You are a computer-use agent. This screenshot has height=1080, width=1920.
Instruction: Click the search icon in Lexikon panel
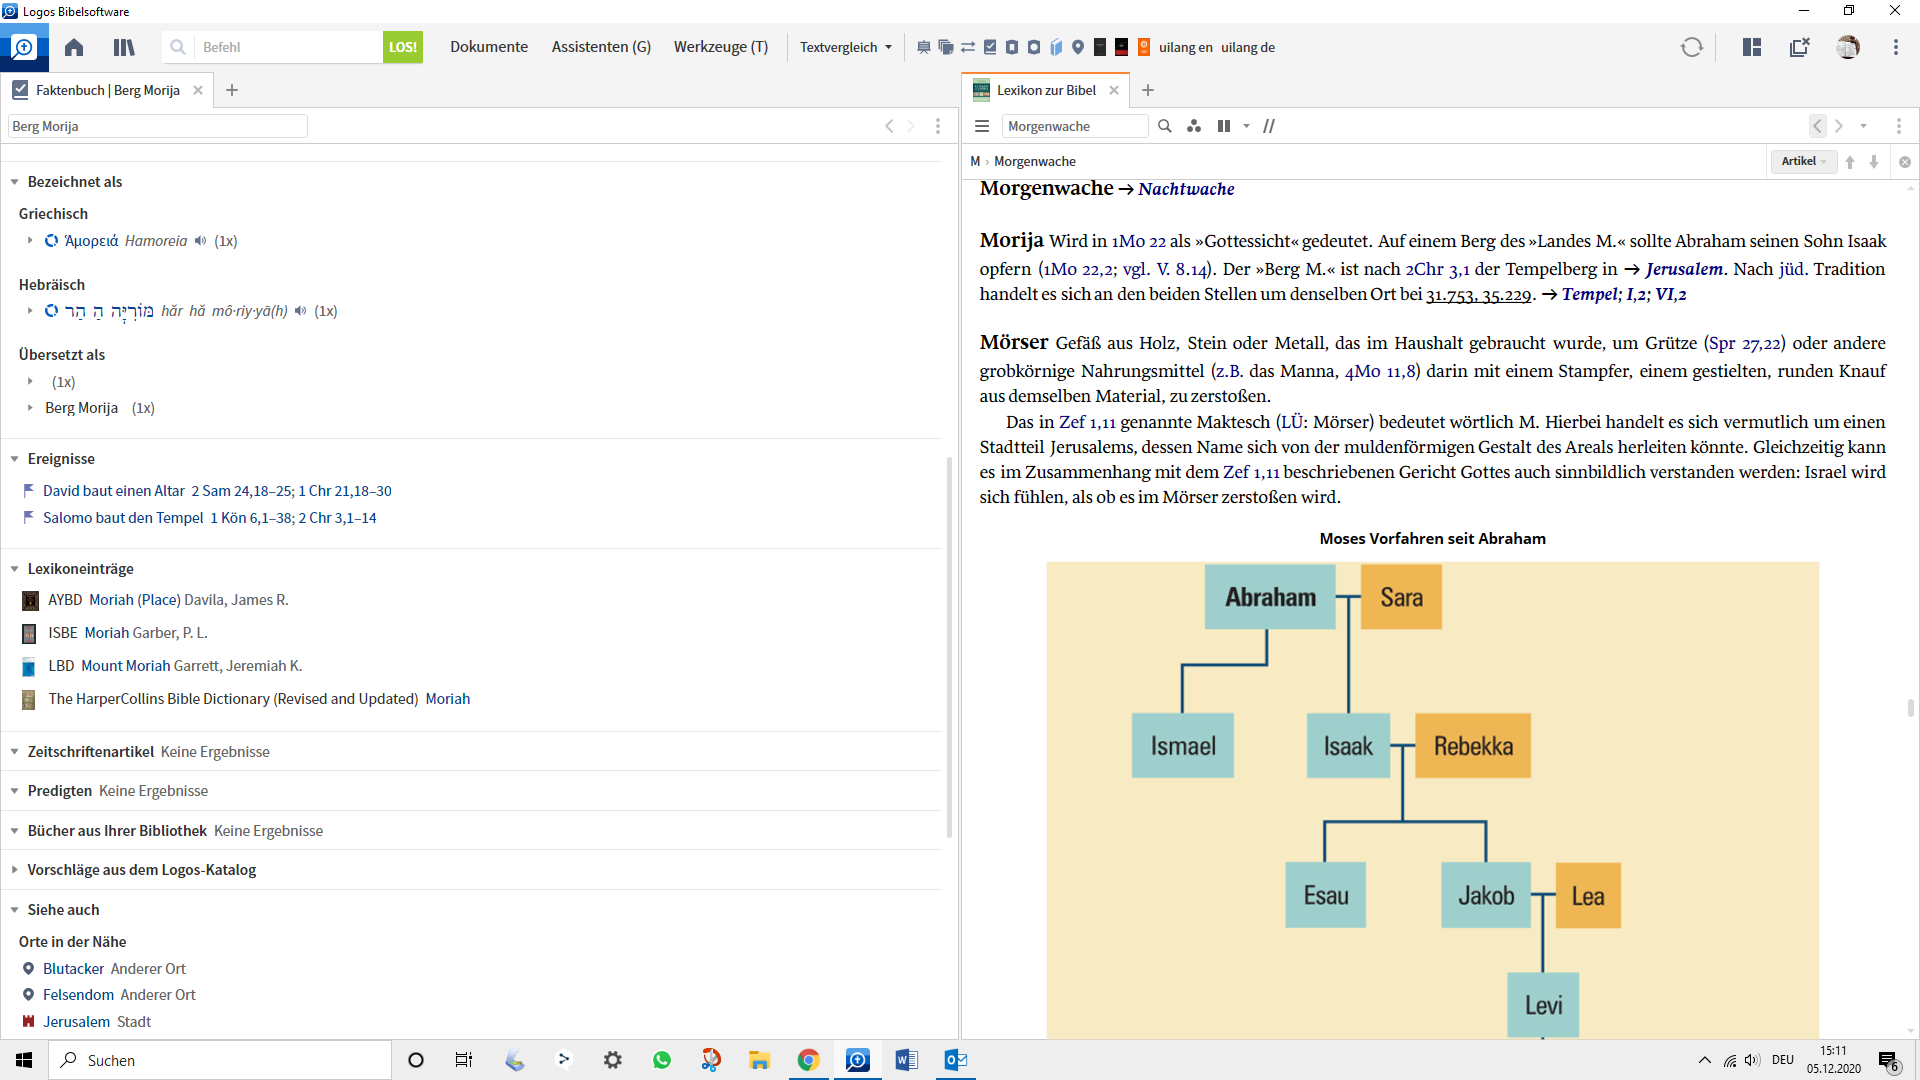tap(1164, 126)
